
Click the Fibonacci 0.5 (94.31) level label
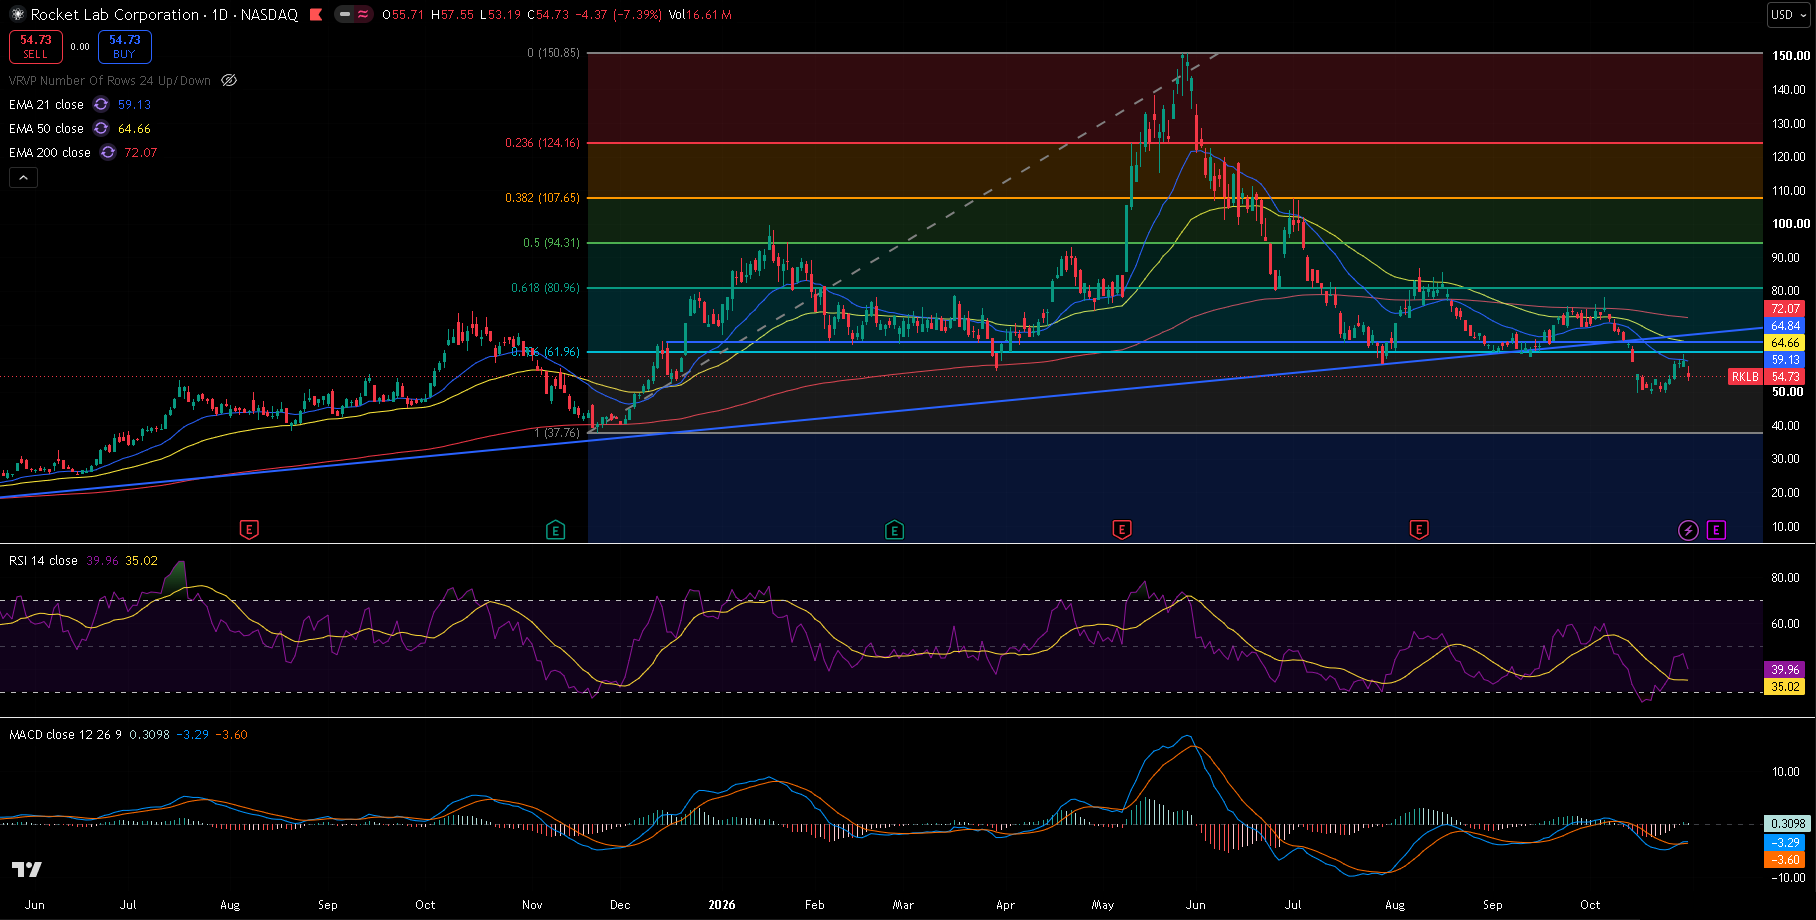[x=551, y=243]
